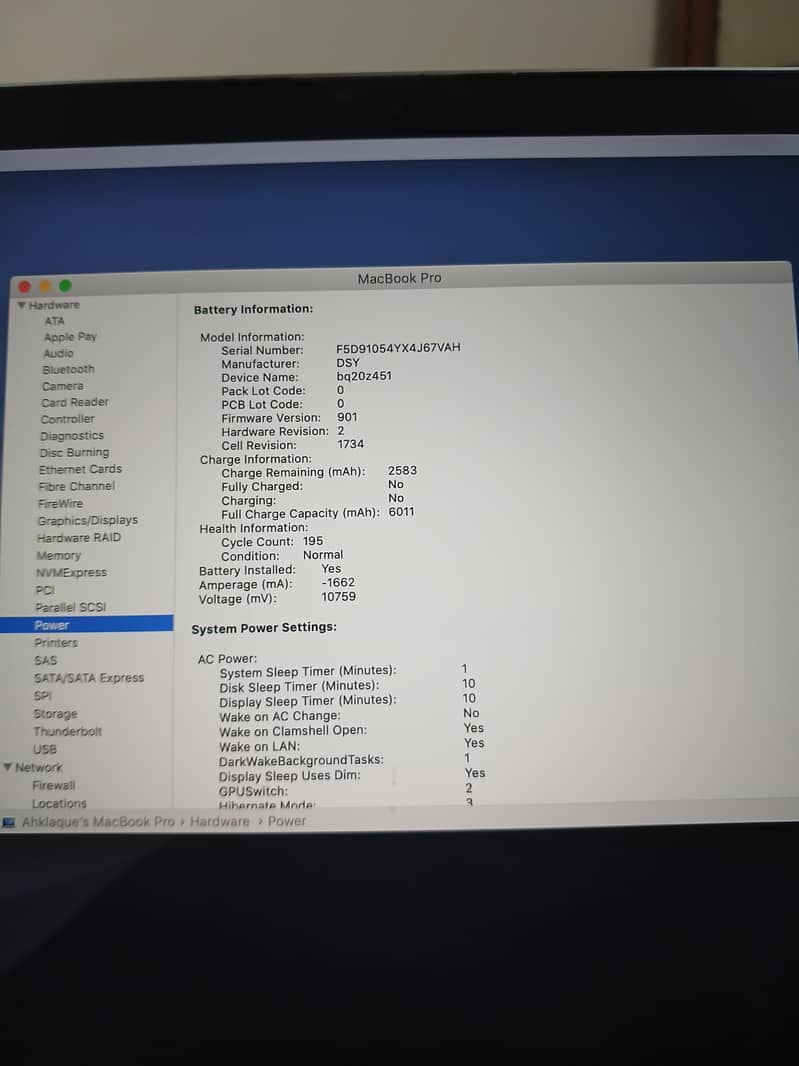Screen dimensions: 799x1066
Task: Select Thunderbolt in the sidebar
Action: tap(67, 732)
